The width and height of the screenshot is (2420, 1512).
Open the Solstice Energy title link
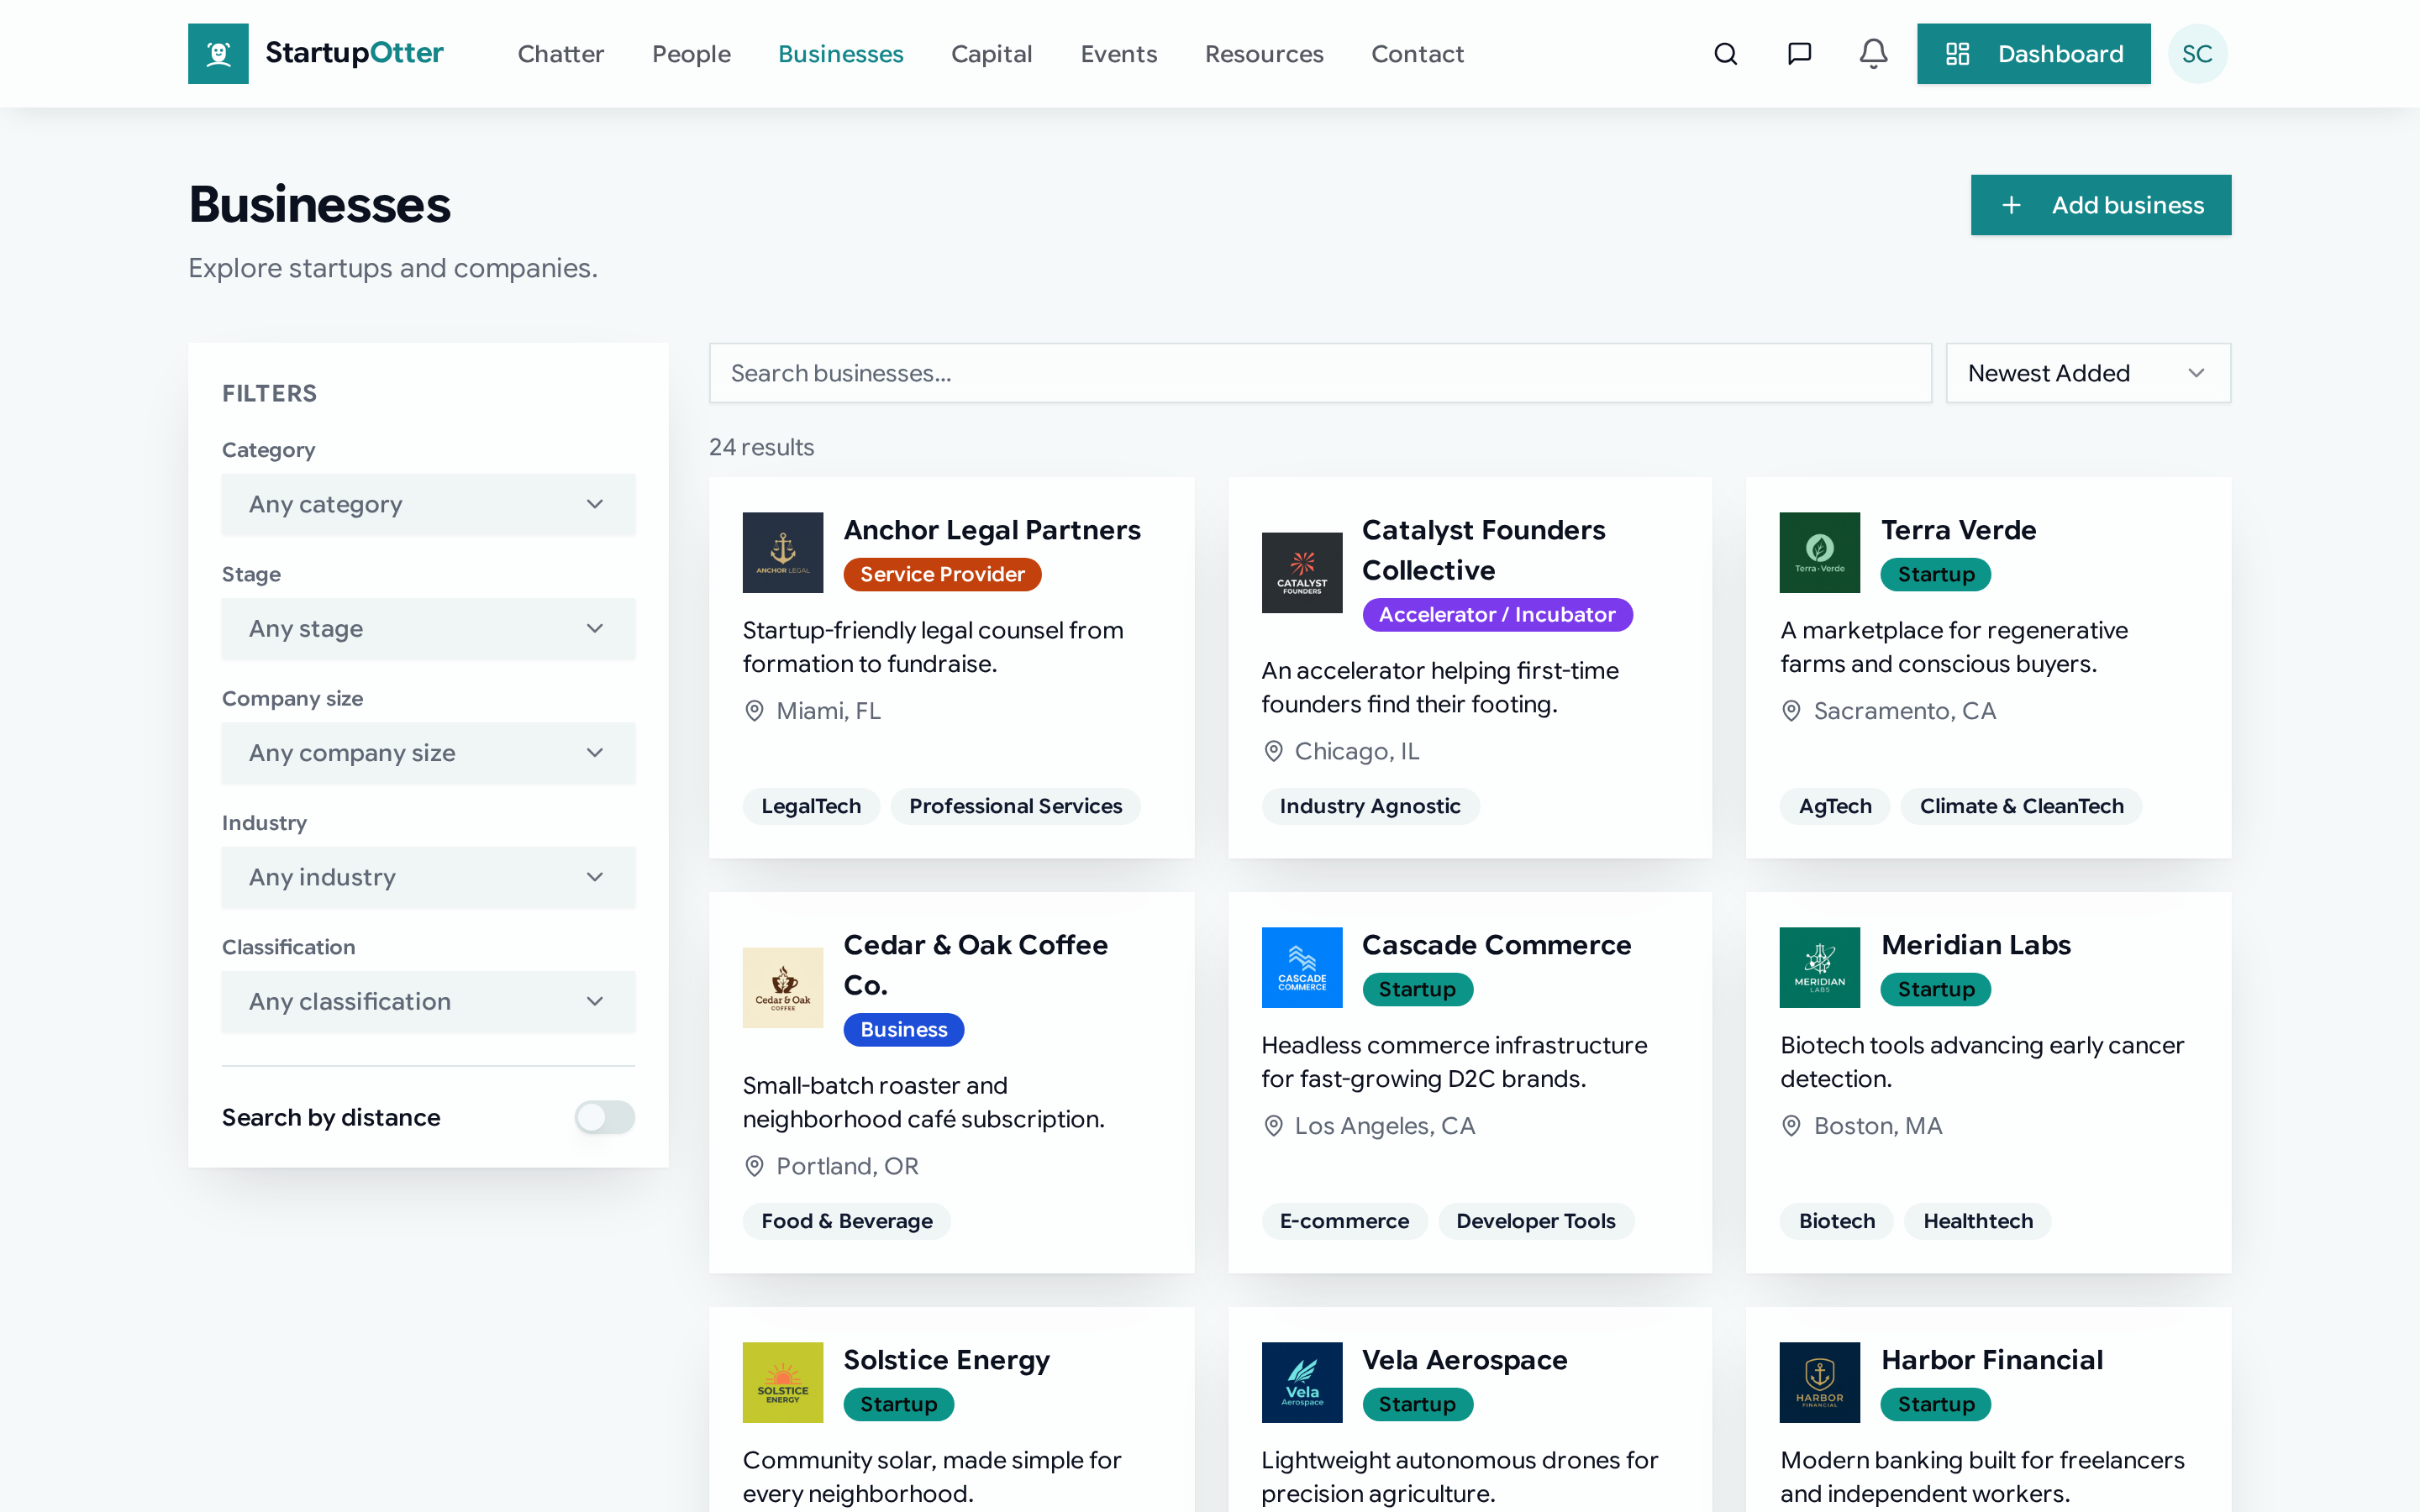[x=946, y=1360]
